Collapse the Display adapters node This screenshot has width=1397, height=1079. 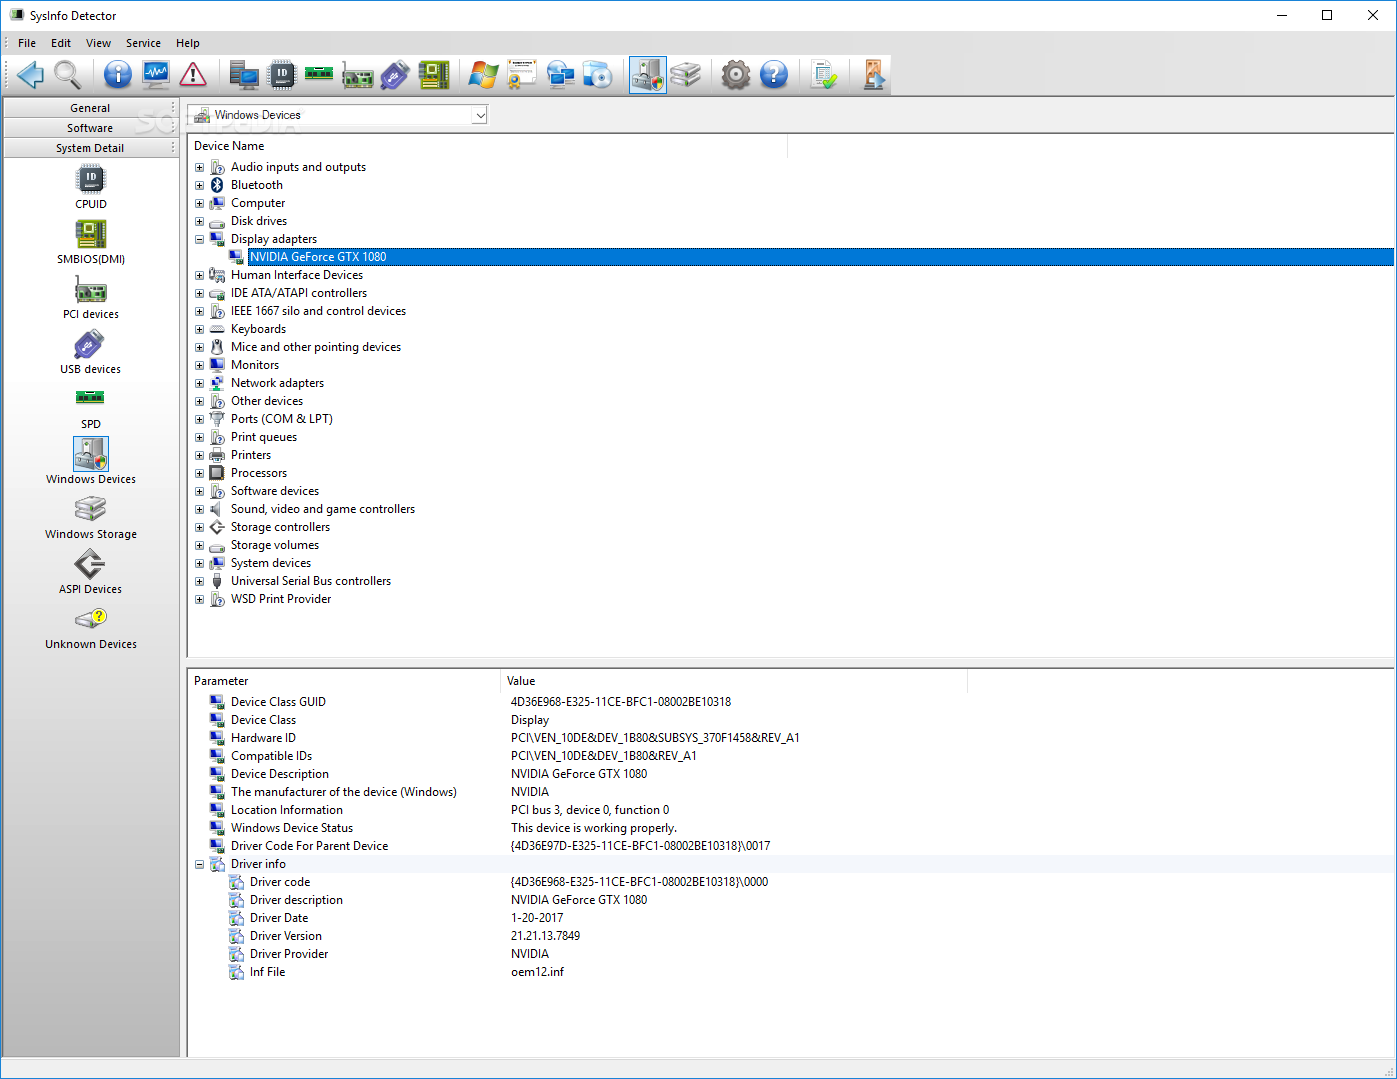[x=199, y=239]
